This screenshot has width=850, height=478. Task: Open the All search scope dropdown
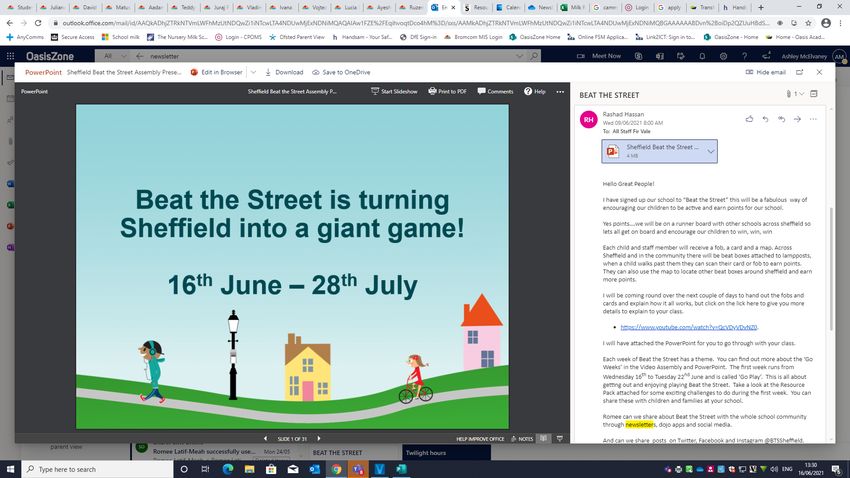(114, 56)
